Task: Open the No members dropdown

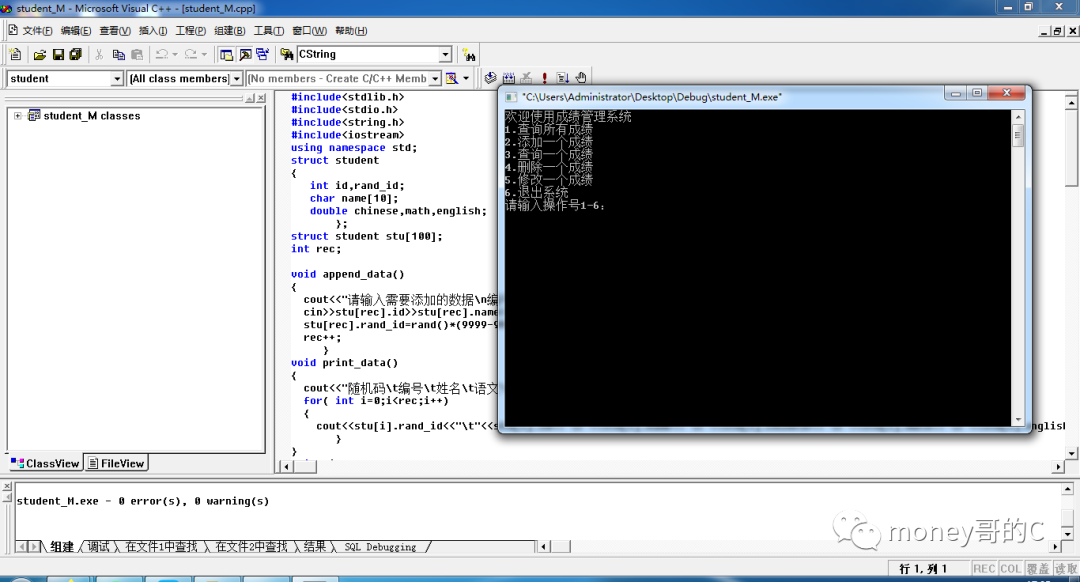Action: click(x=435, y=79)
